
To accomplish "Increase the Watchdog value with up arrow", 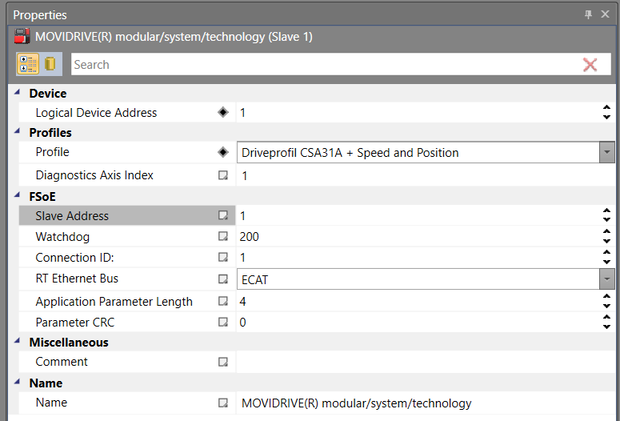I will coord(606,233).
